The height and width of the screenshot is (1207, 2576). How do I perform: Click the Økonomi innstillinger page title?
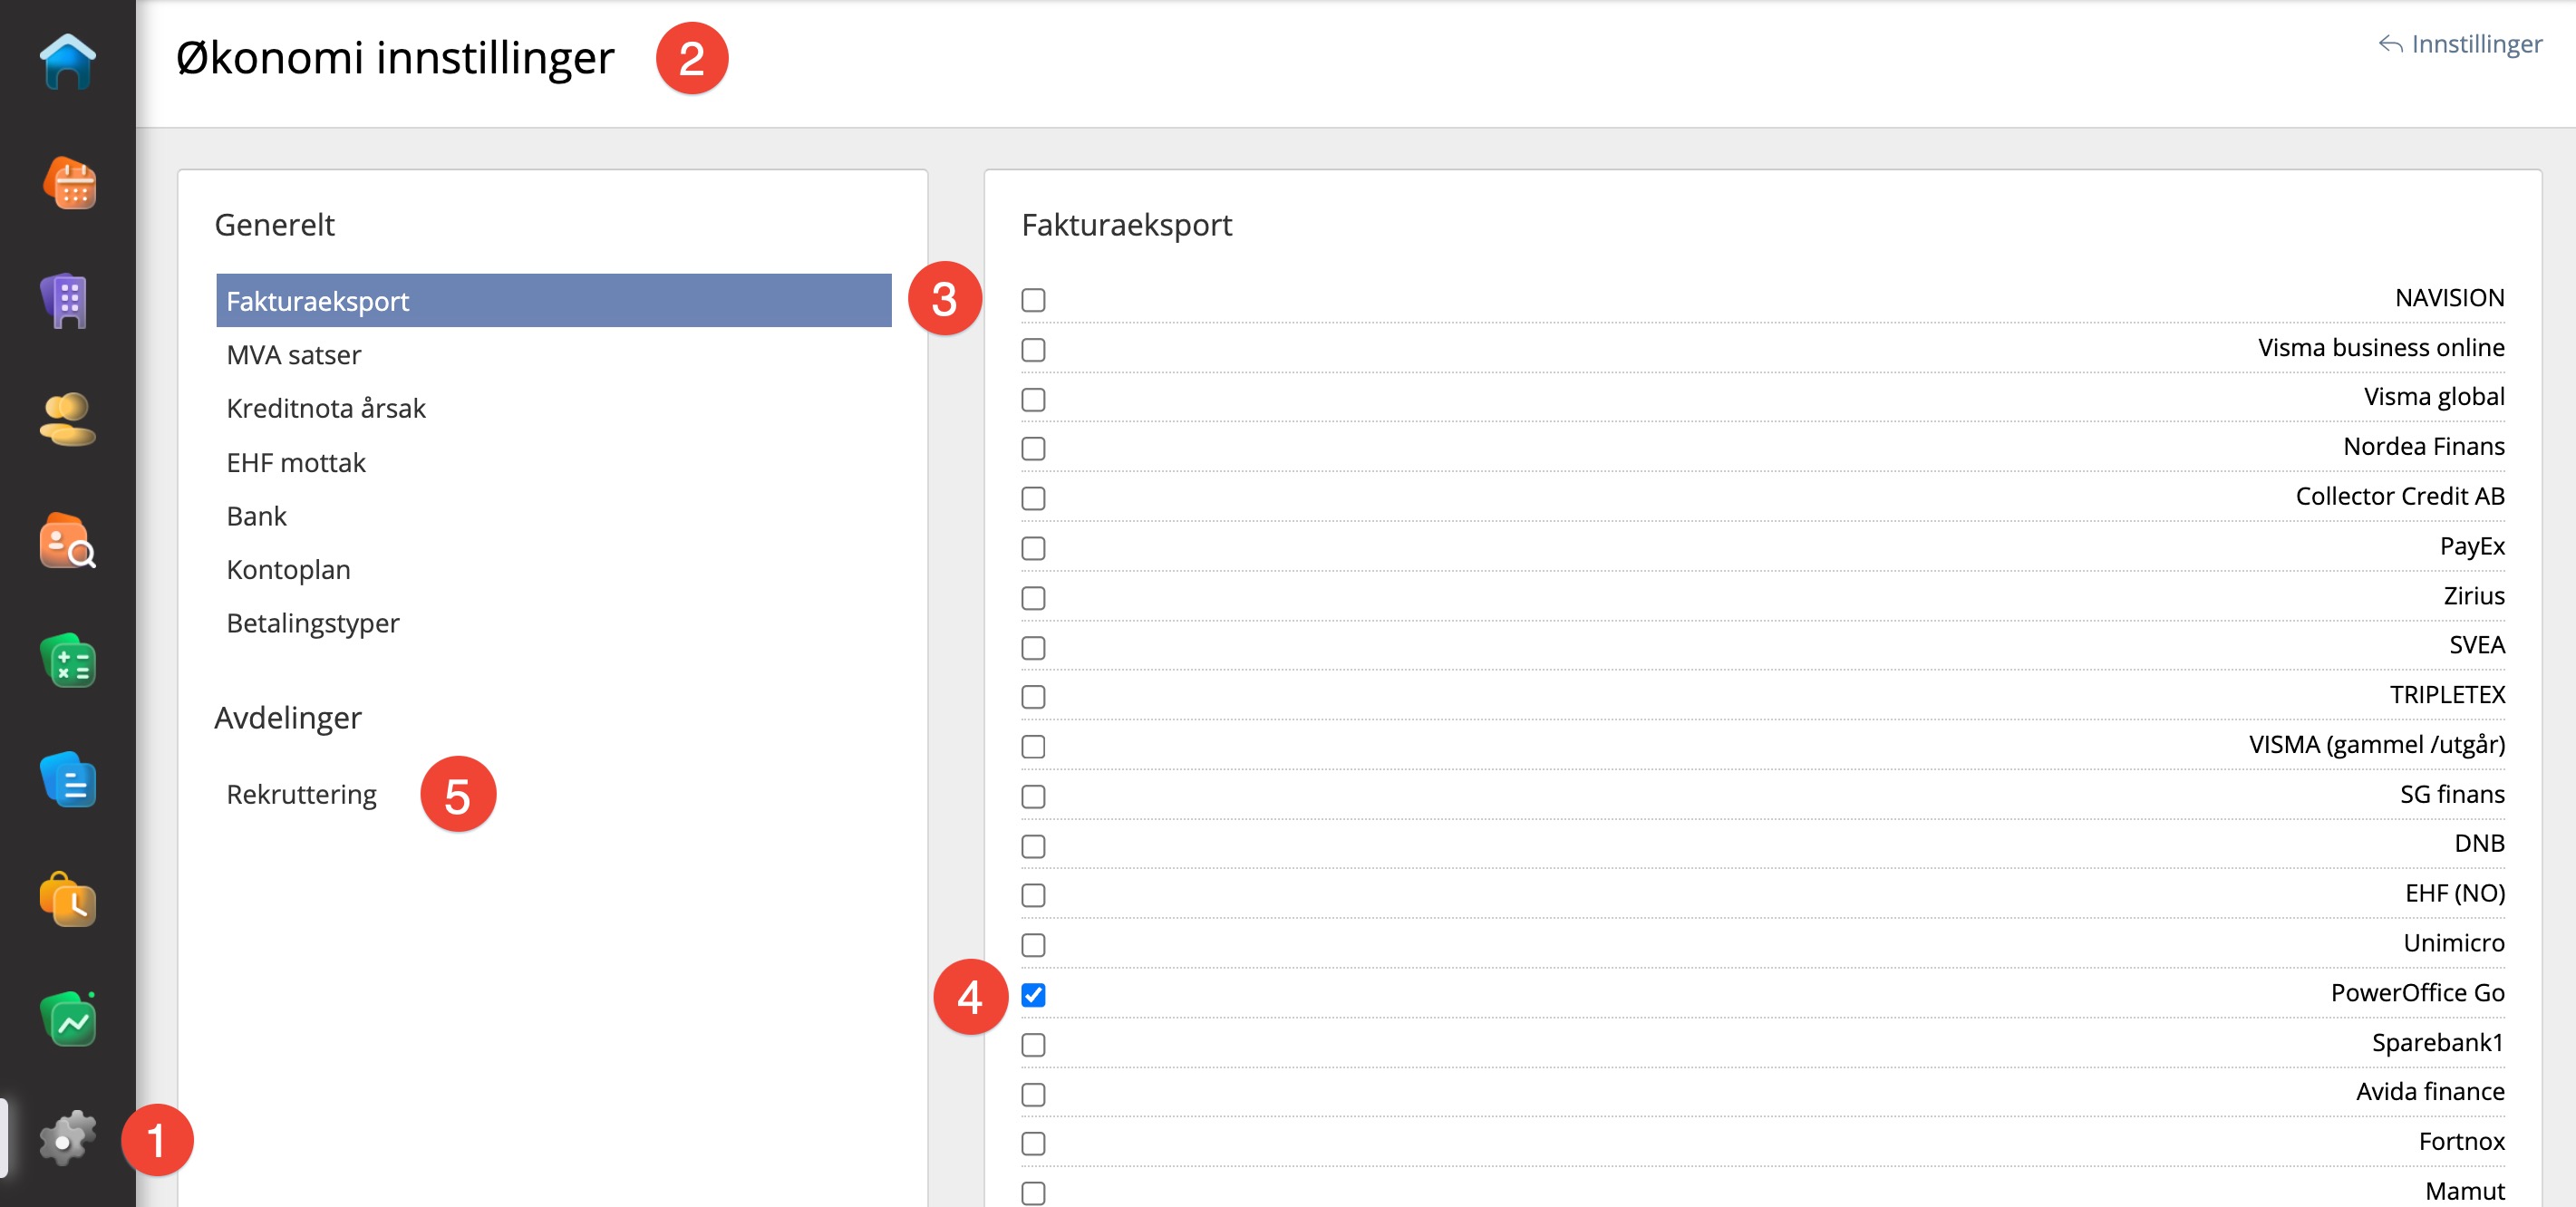[x=395, y=58]
